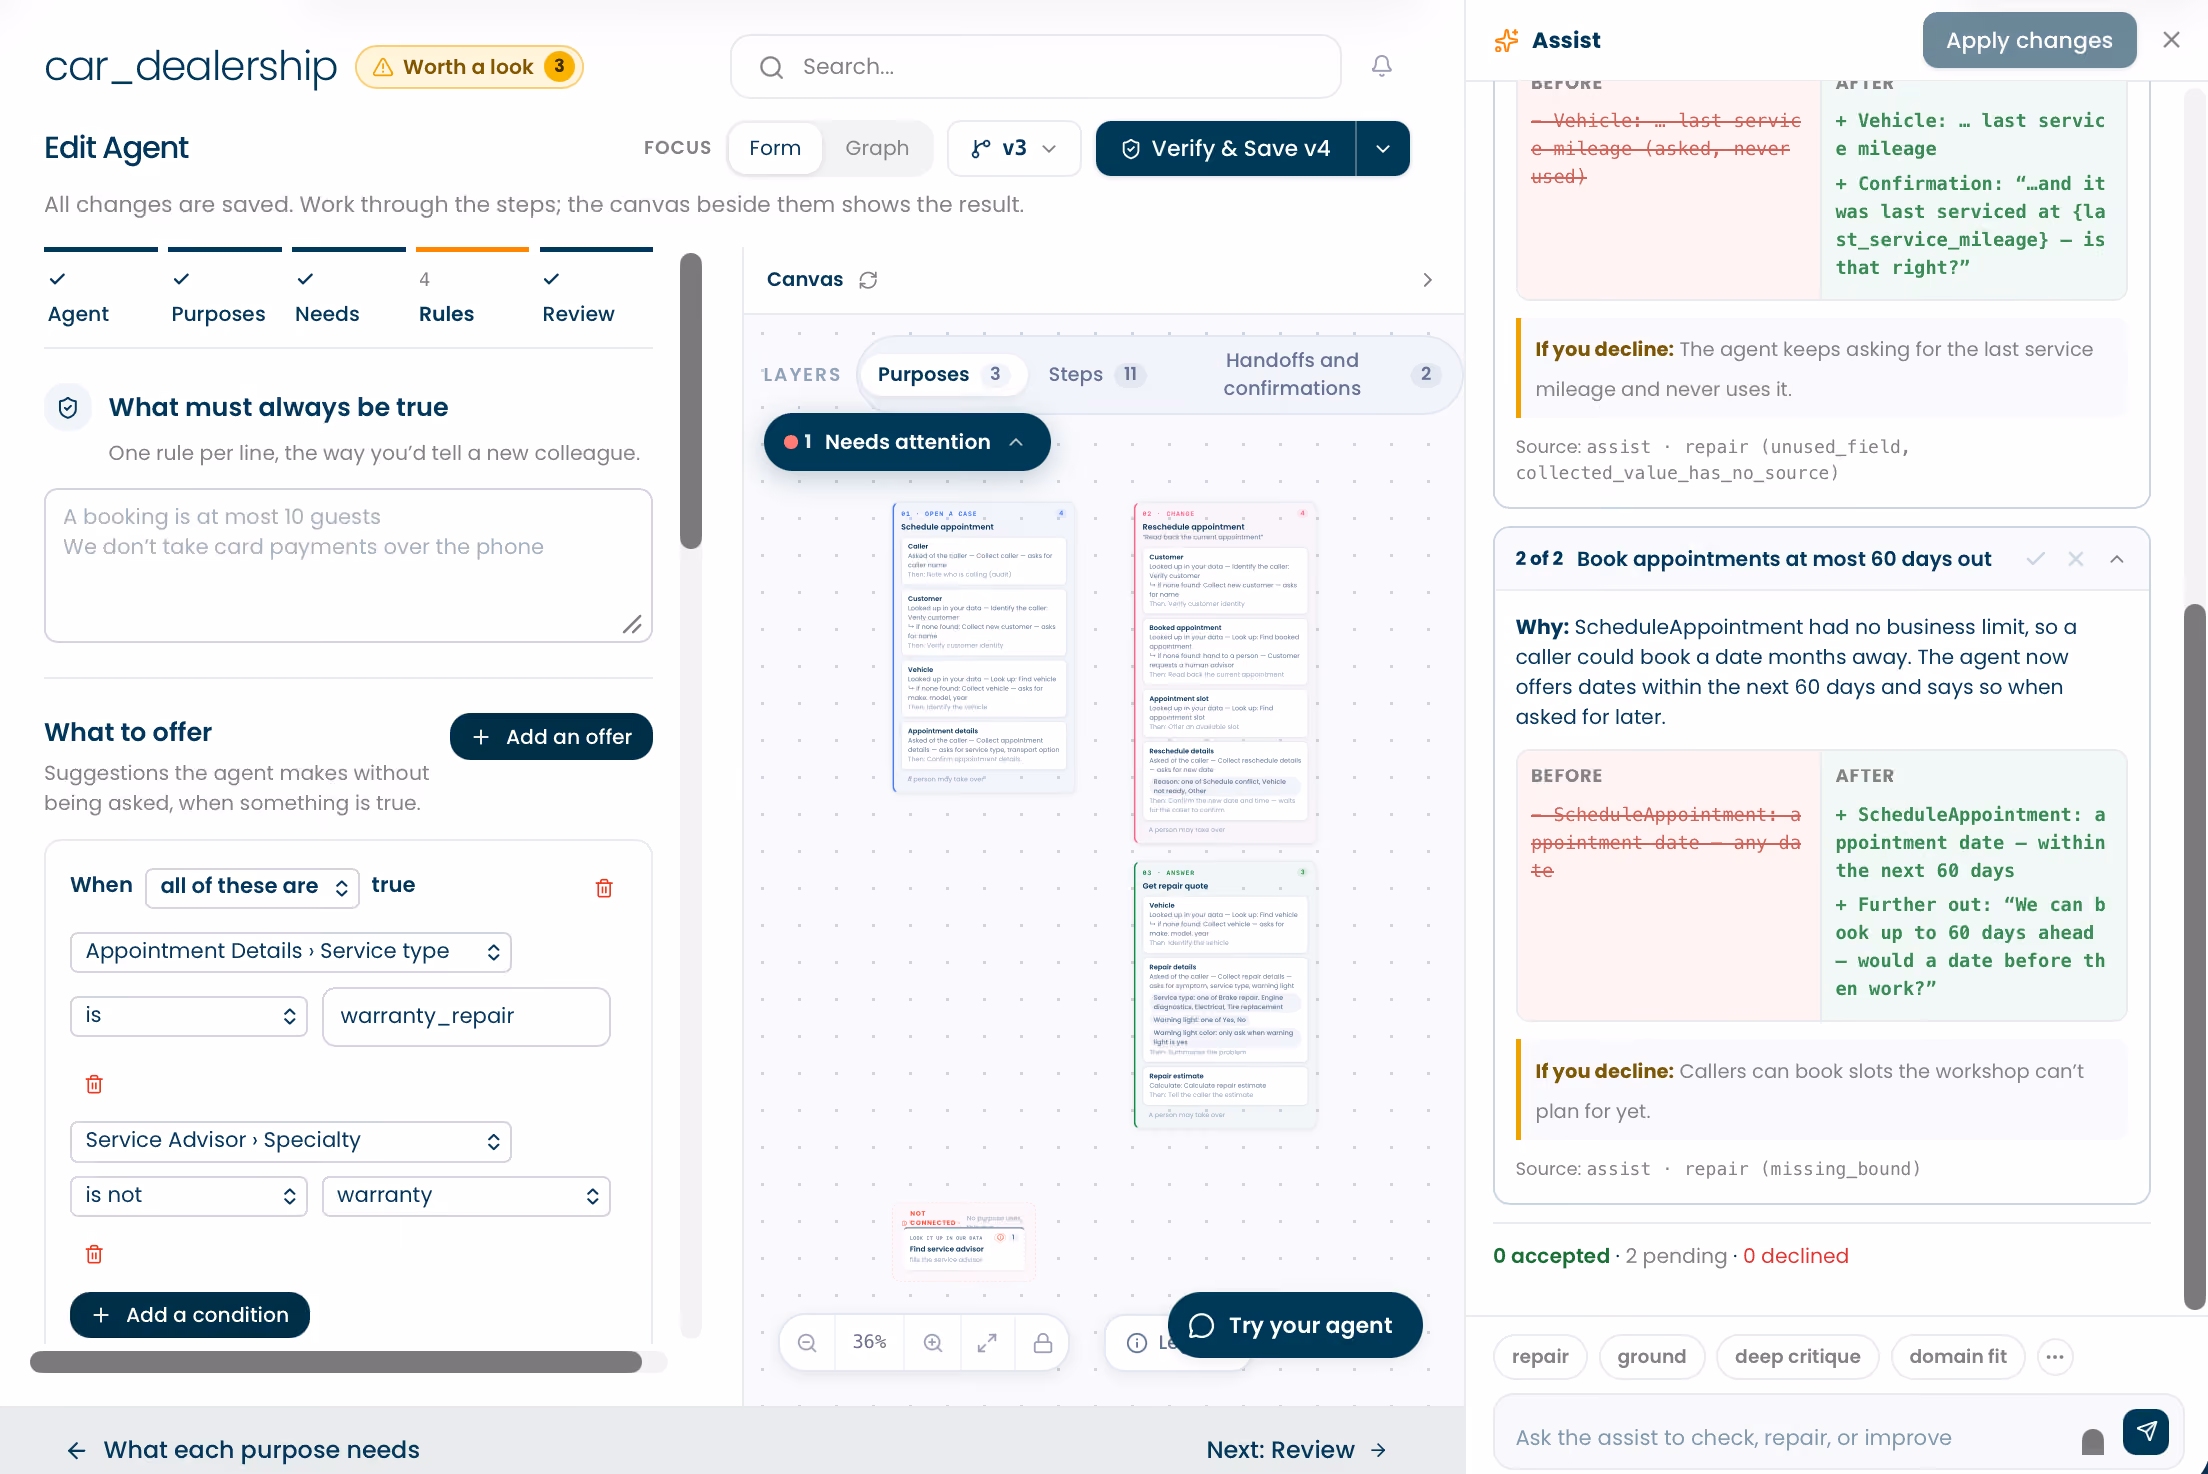The height and width of the screenshot is (1474, 2208).
Task: Click the horizontal scrollbar under the form
Action: pos(336,1362)
